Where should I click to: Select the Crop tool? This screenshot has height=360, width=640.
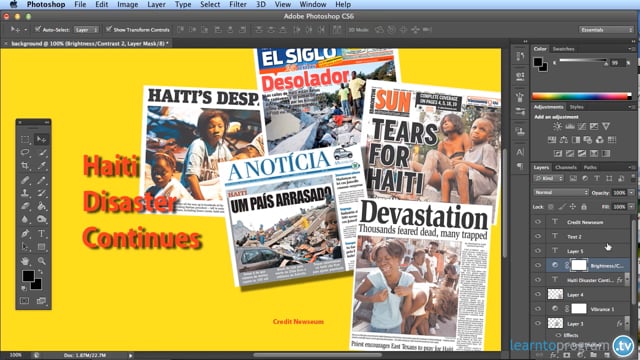pos(25,166)
